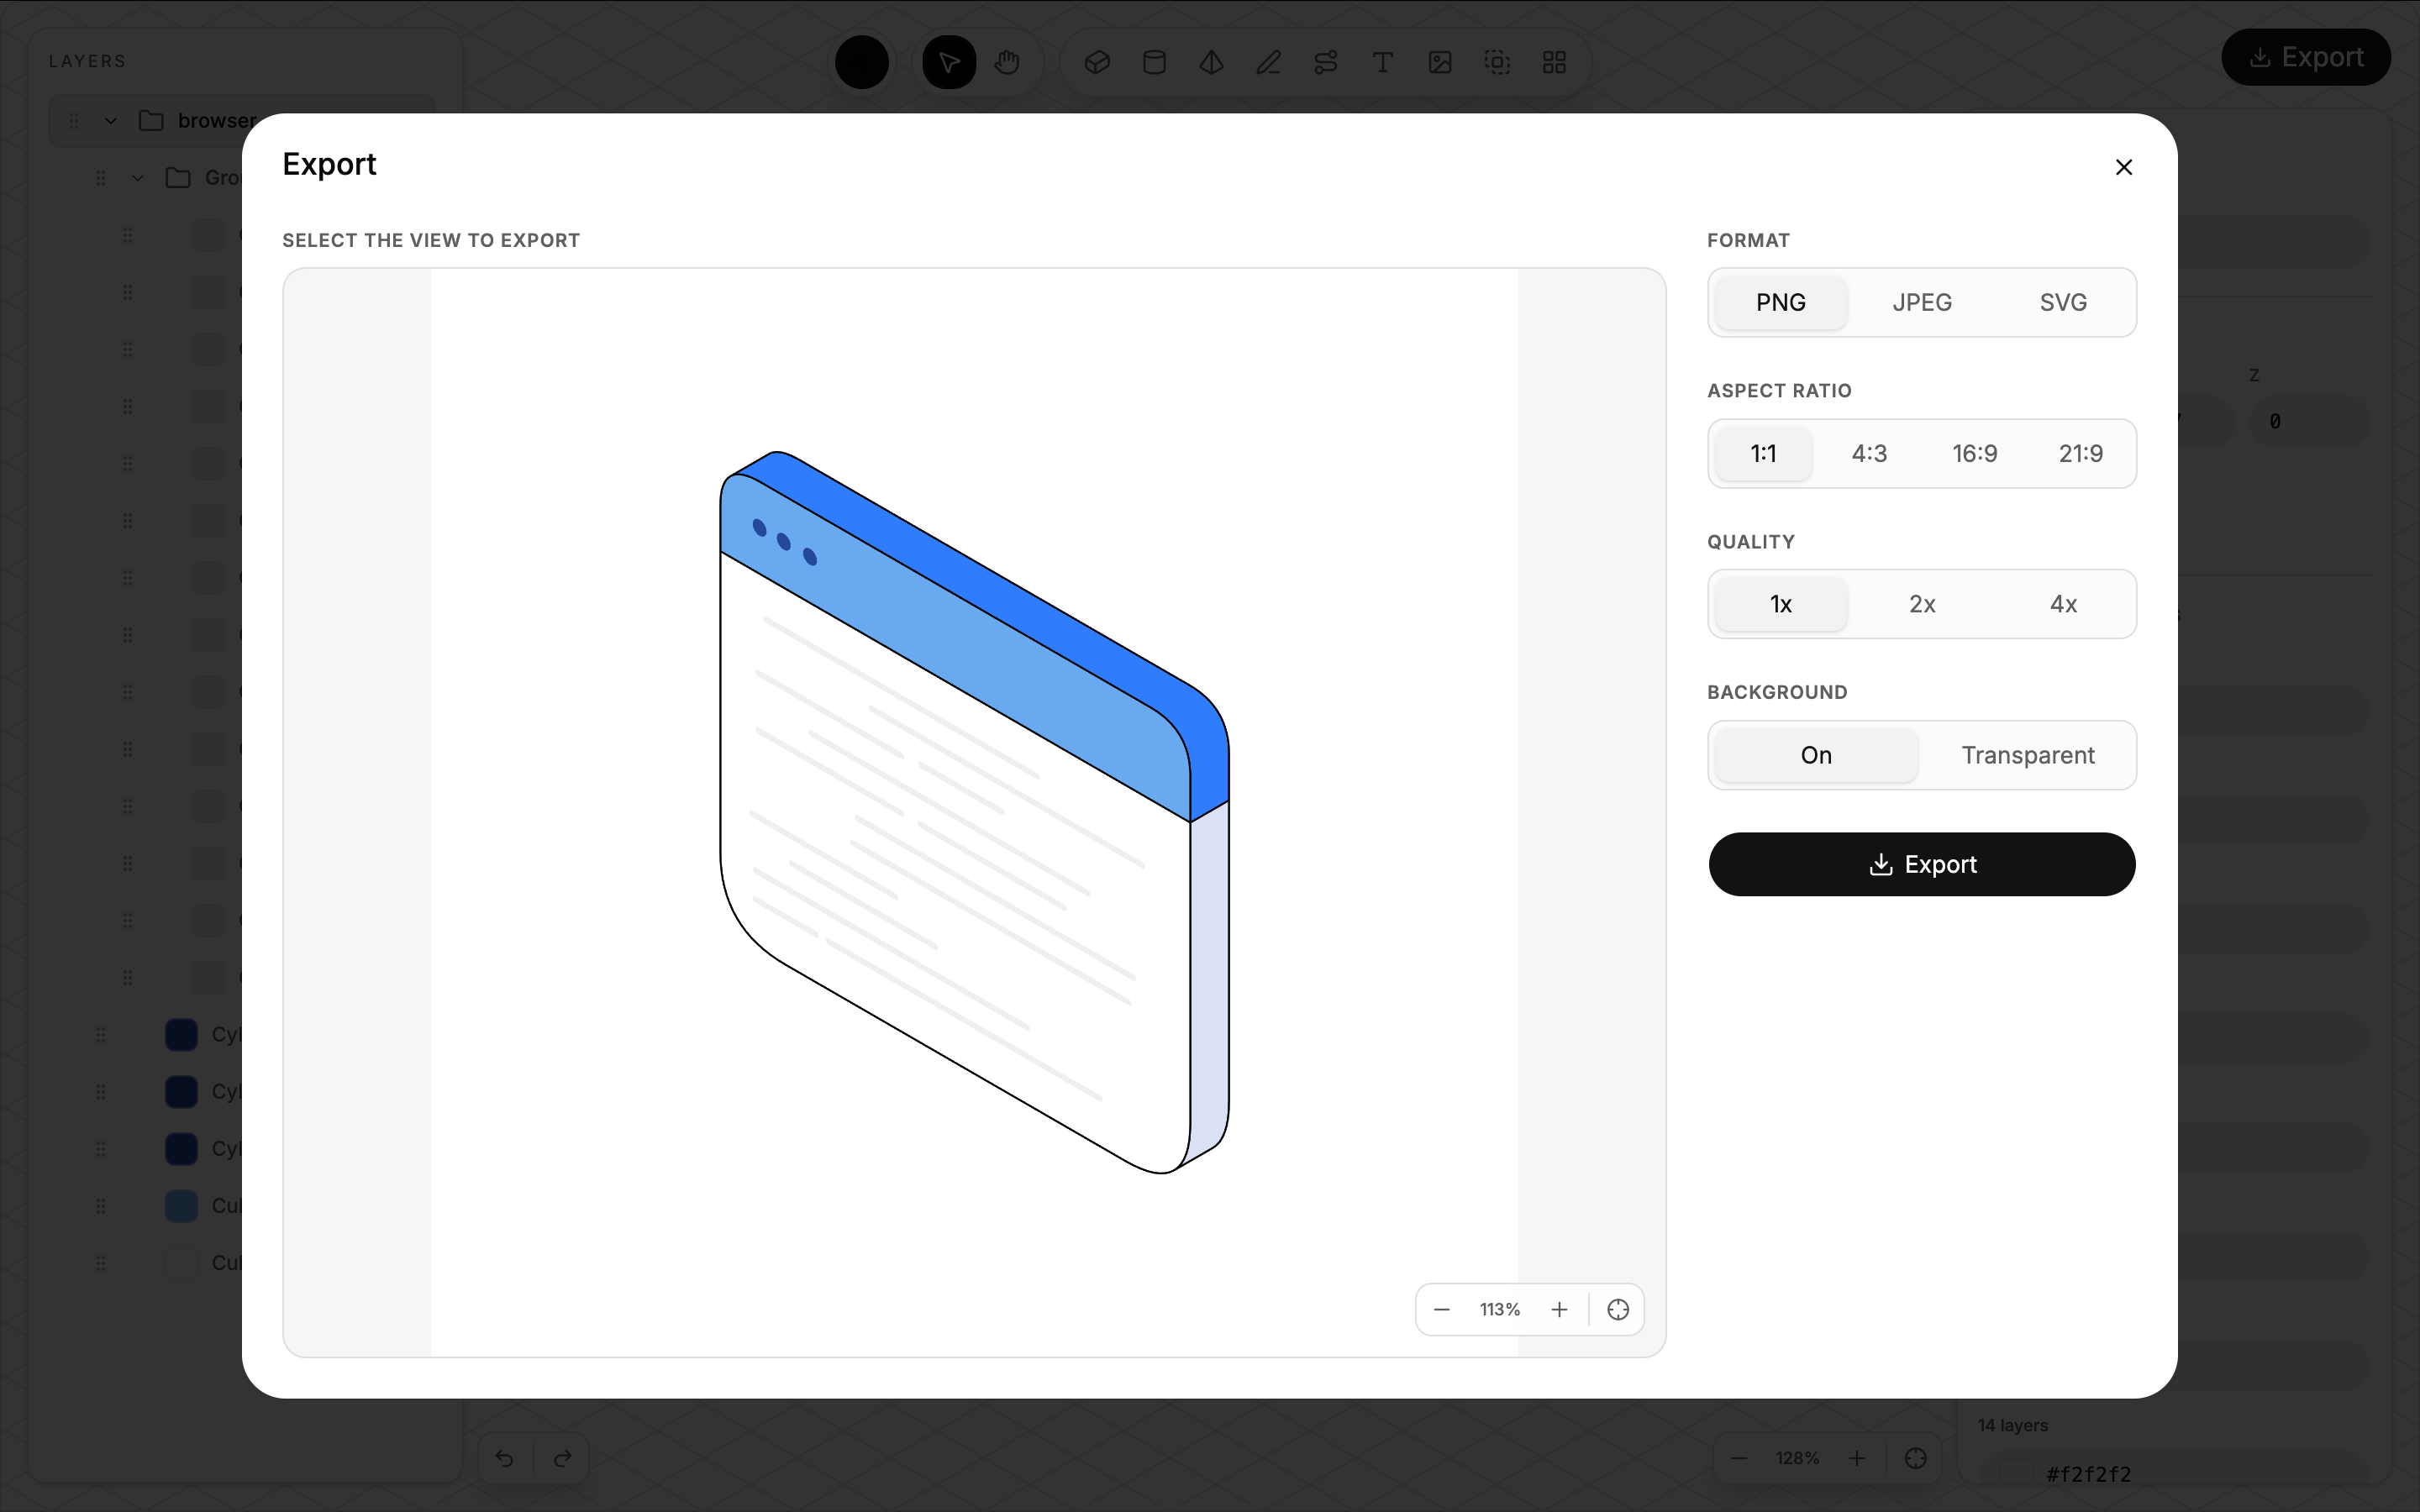Choose 21:9 aspect ratio
2420x1512 pixels.
pos(2081,453)
